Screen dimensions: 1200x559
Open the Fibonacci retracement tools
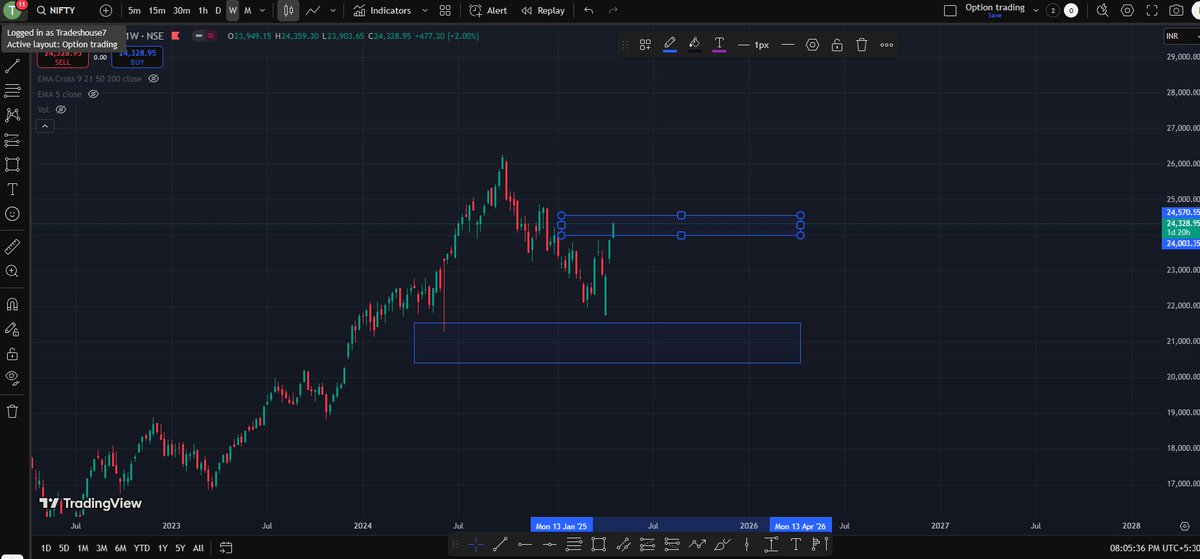(x=12, y=92)
